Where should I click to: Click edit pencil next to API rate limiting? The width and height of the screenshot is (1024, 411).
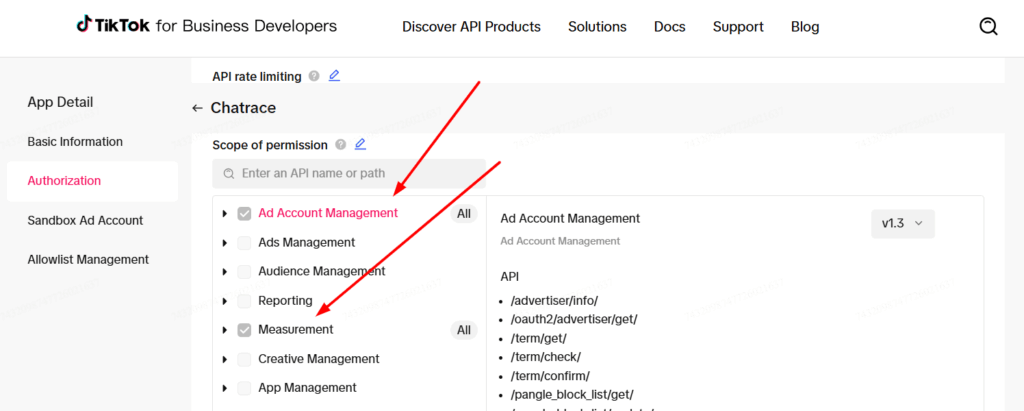pyautogui.click(x=334, y=76)
